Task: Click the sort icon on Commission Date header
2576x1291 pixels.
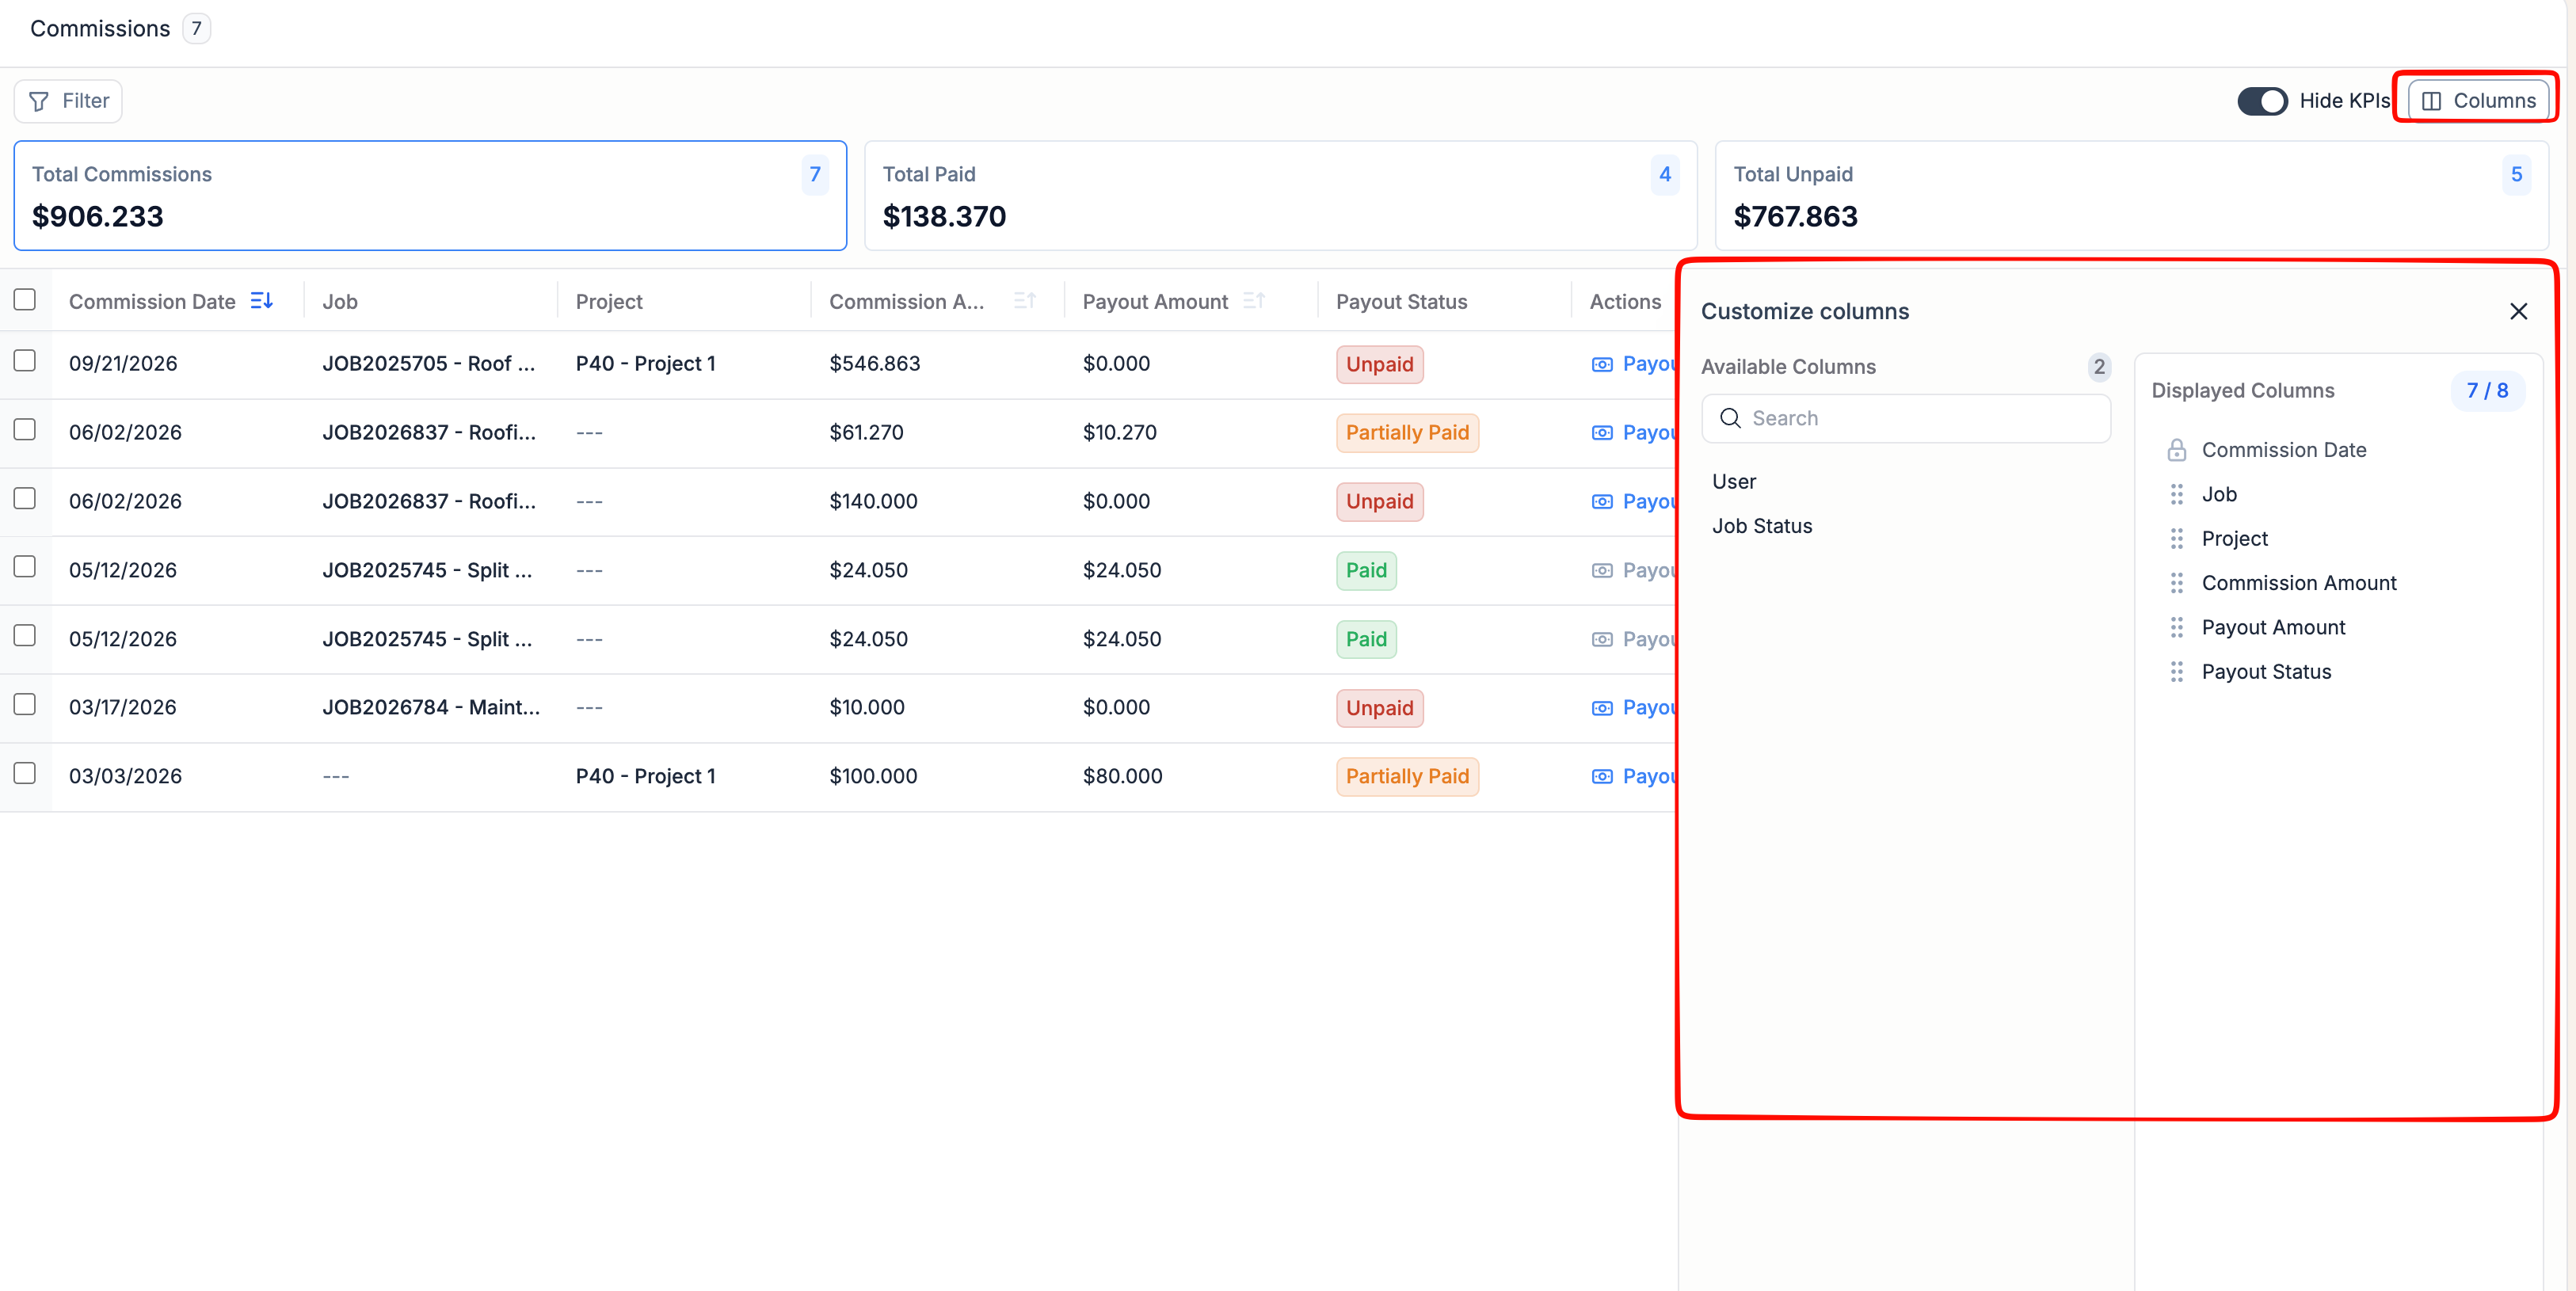Action: pos(261,301)
